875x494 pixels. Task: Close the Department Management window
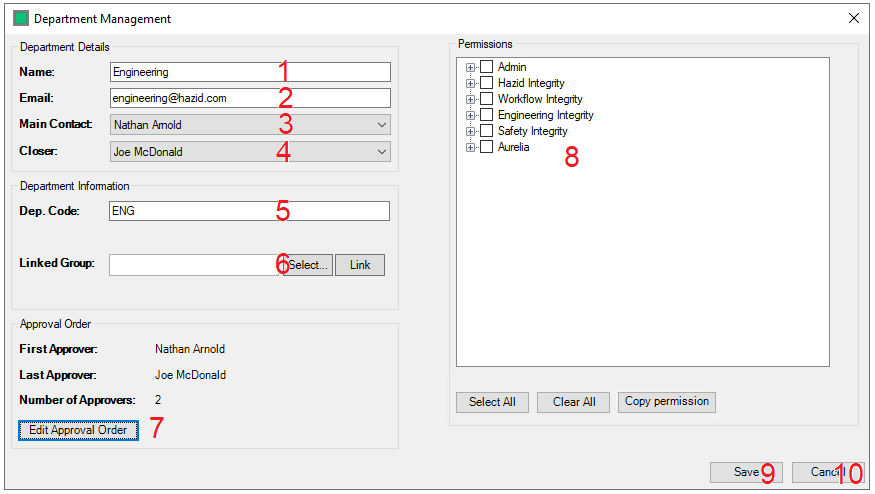tap(853, 18)
